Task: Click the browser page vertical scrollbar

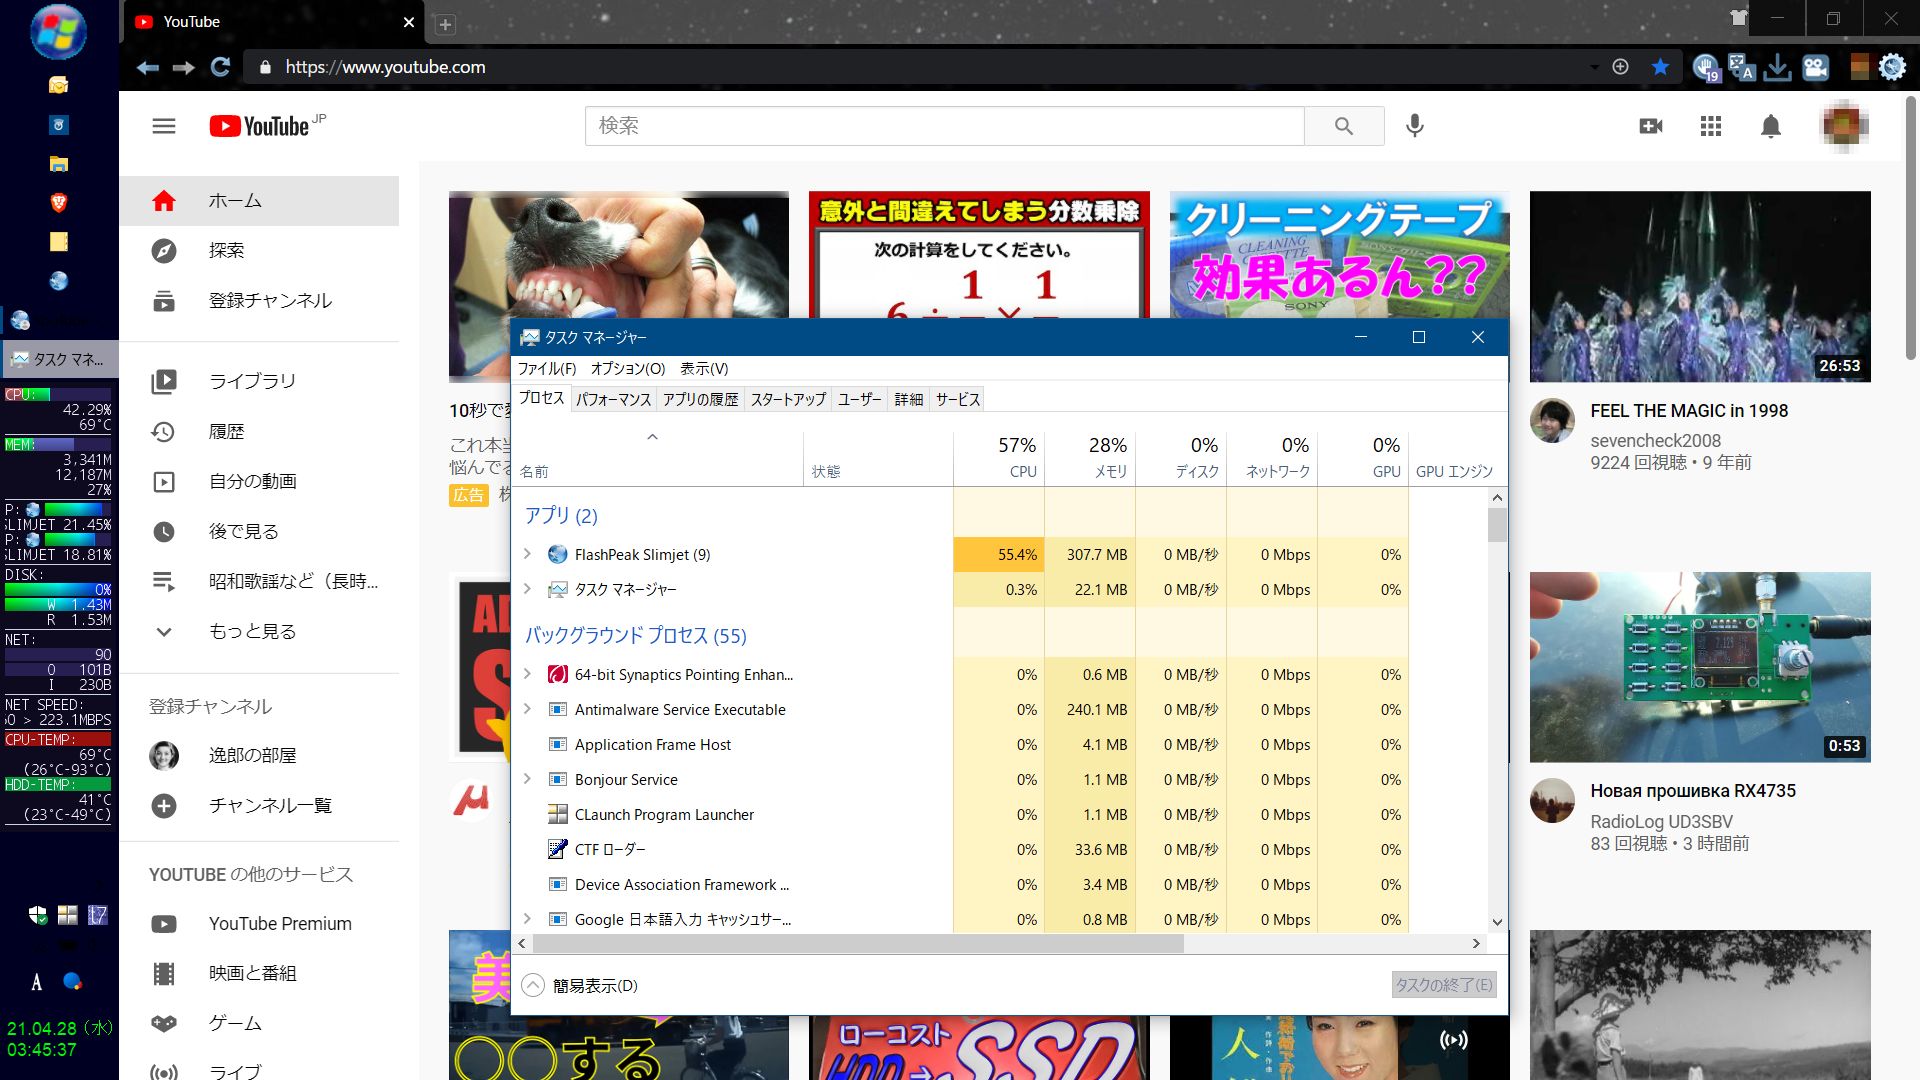Action: pos(1911,228)
